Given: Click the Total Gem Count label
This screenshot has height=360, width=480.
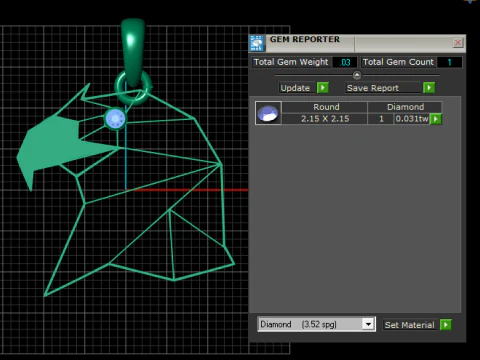Looking at the screenshot, I should click(398, 62).
